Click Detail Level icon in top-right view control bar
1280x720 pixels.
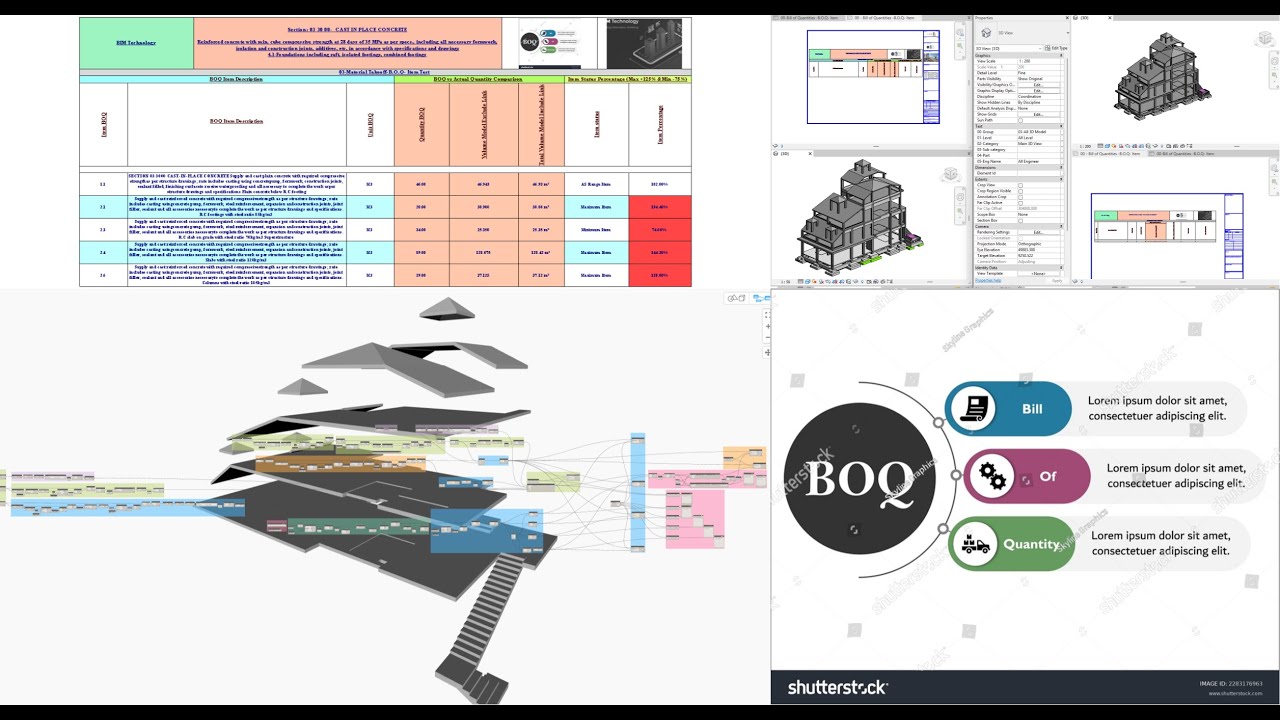(1100, 145)
